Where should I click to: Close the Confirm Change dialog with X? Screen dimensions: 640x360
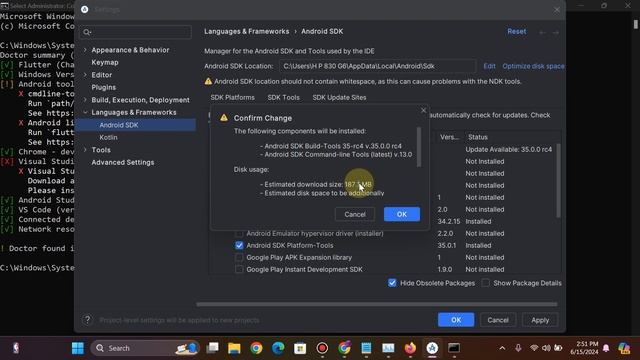click(423, 110)
